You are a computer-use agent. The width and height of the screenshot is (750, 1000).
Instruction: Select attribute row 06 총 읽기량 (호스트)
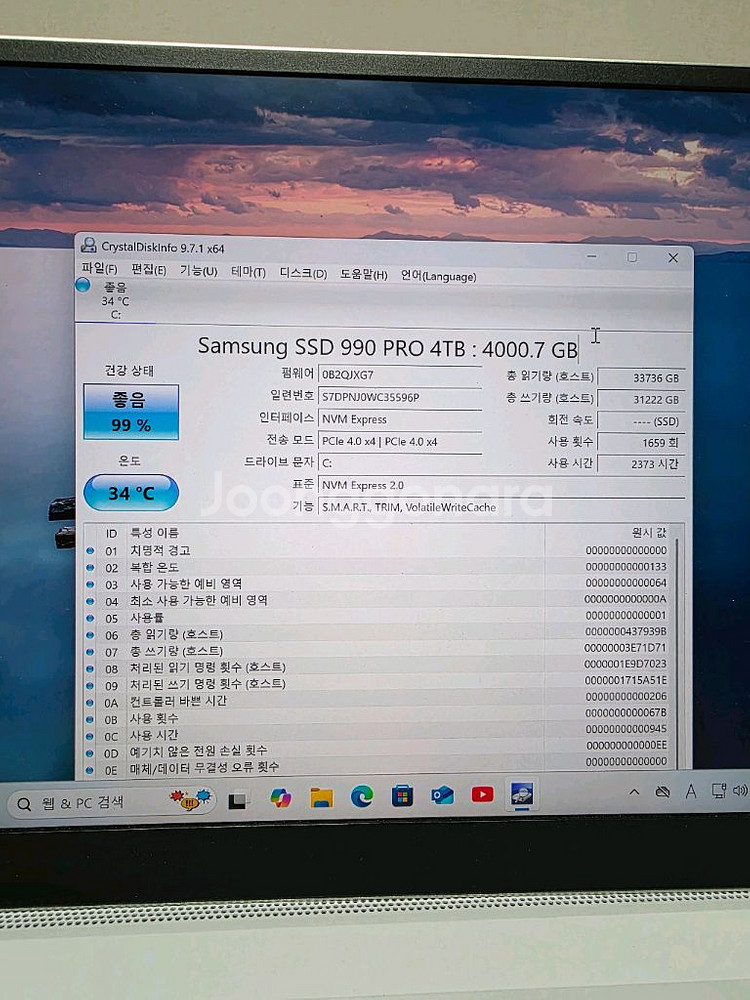(378, 634)
